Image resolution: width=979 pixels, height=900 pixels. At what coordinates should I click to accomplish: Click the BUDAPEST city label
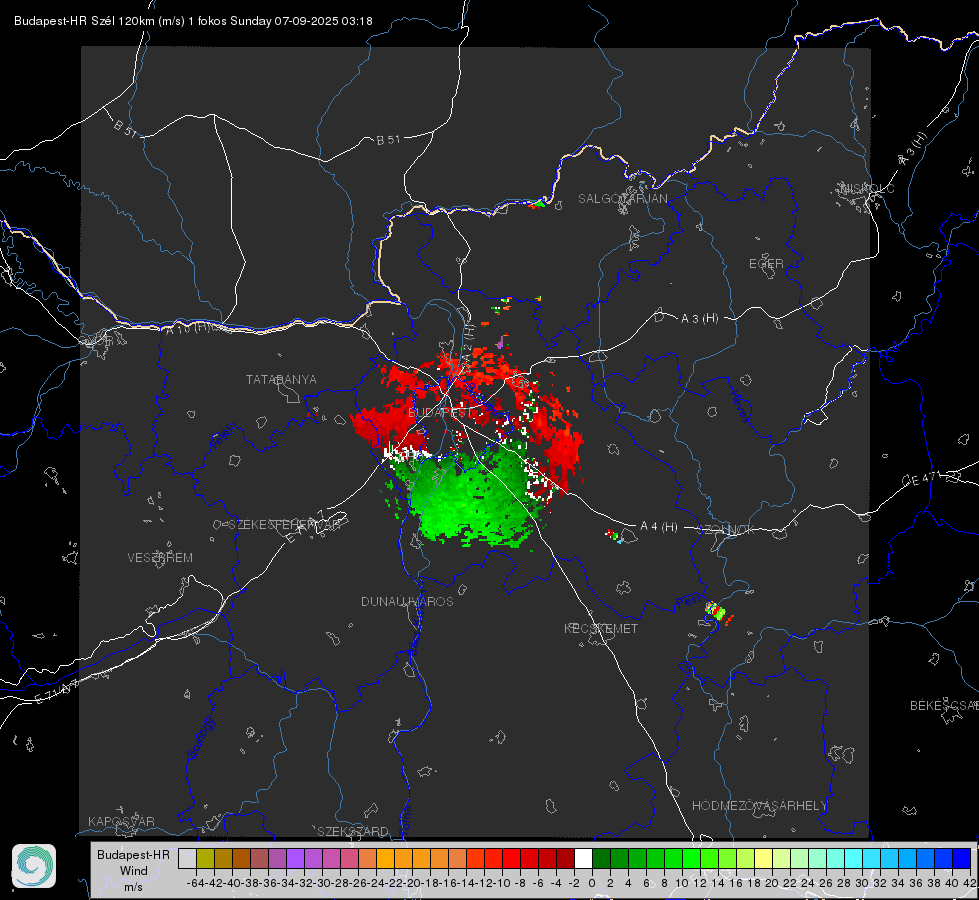[440, 413]
